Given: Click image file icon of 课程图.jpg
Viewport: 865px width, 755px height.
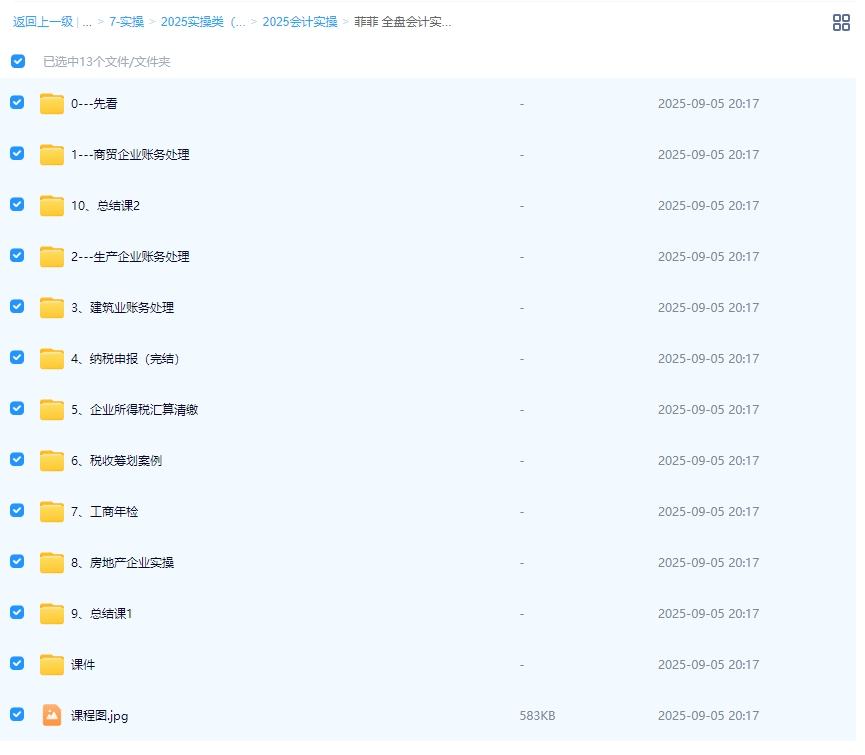Looking at the screenshot, I should pyautogui.click(x=52, y=715).
